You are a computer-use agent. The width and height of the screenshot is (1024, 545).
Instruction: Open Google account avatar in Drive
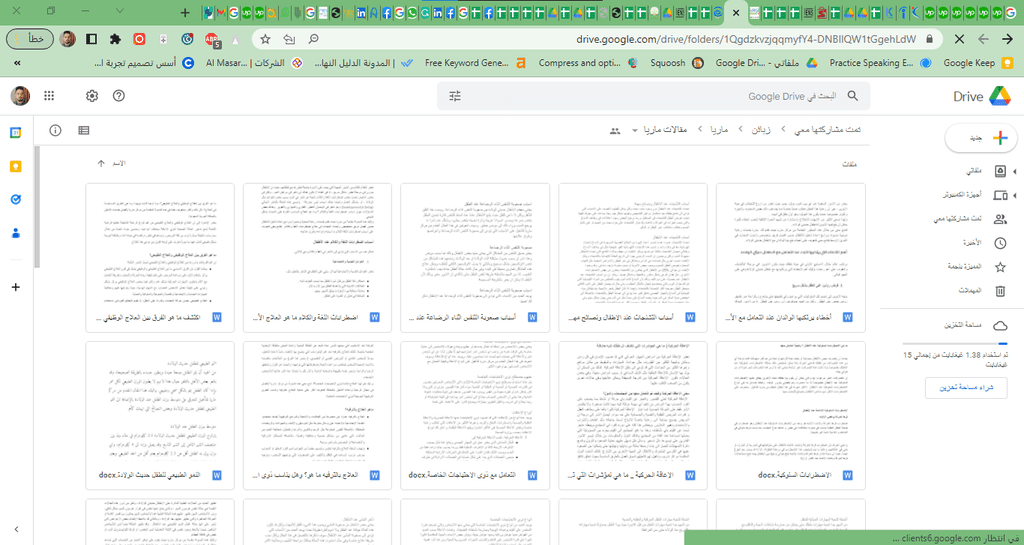[x=20, y=96]
